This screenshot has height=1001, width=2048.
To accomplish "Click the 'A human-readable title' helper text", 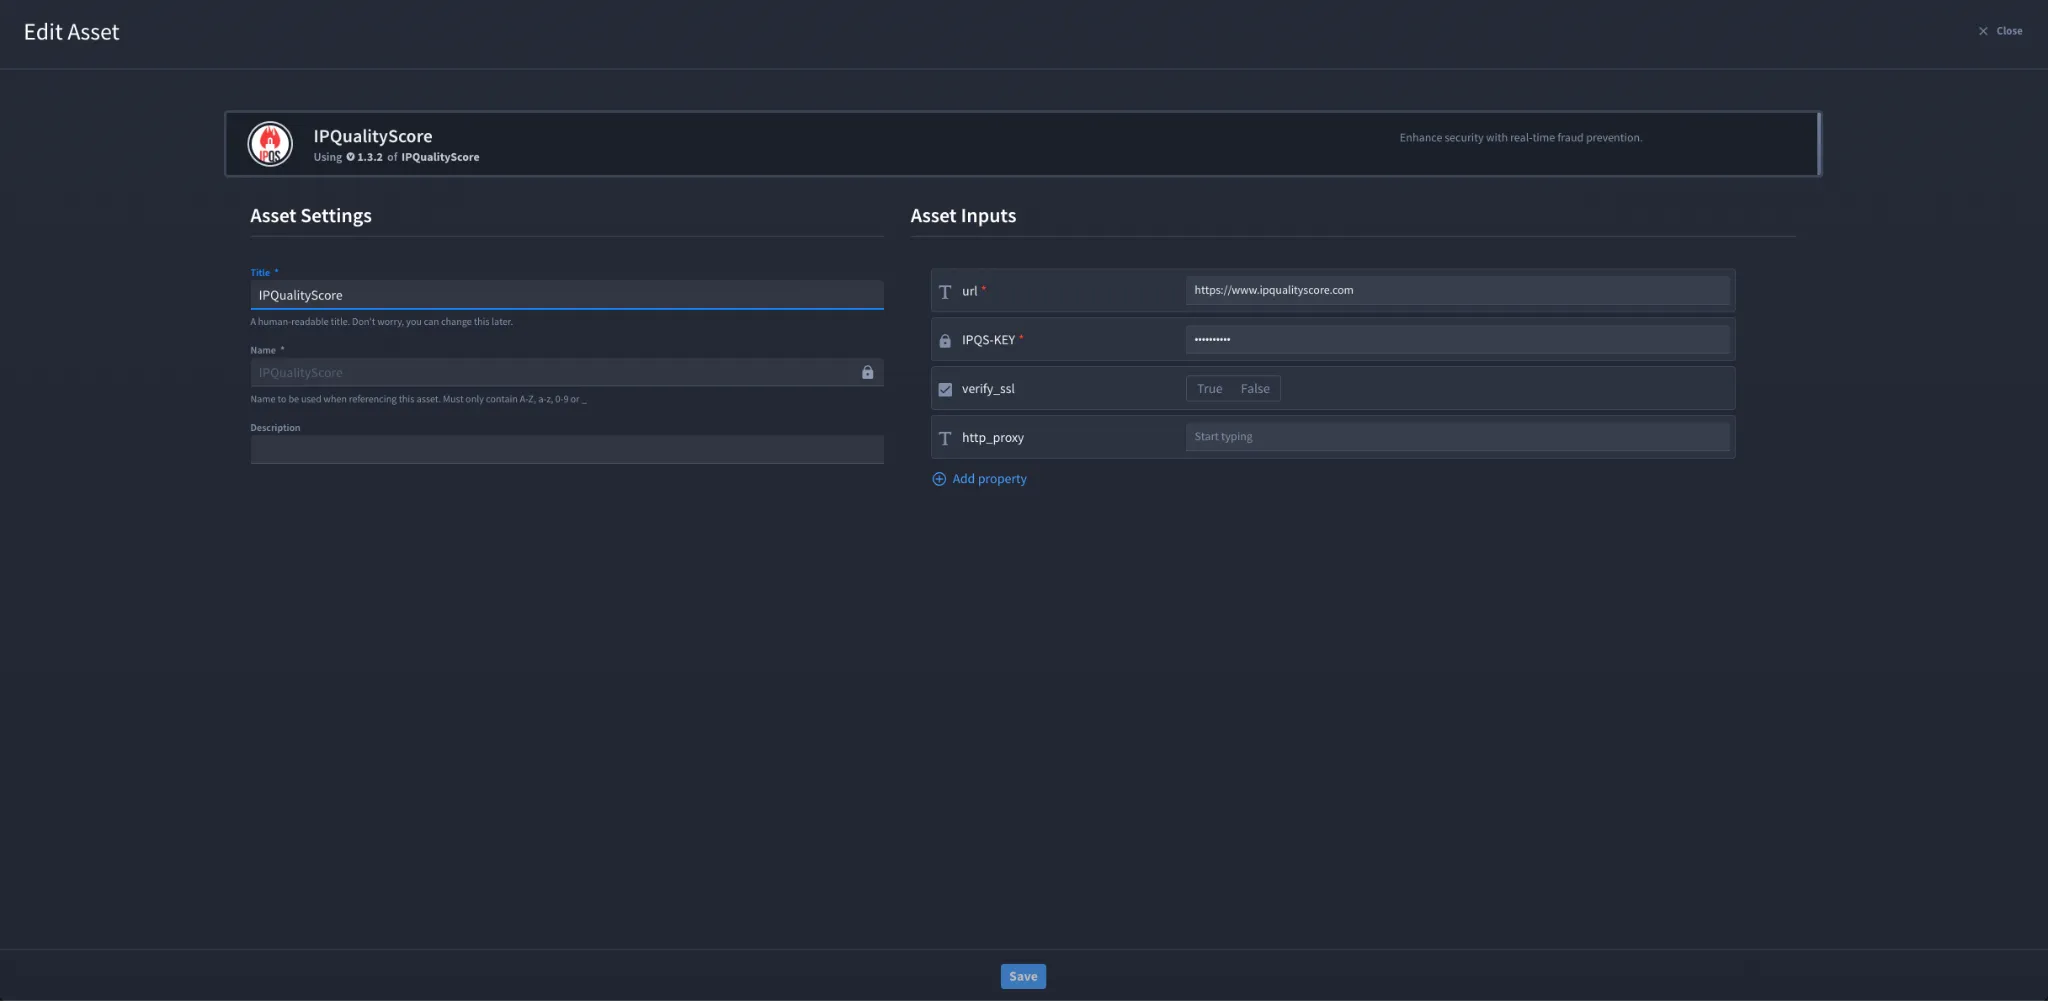I will tap(381, 322).
